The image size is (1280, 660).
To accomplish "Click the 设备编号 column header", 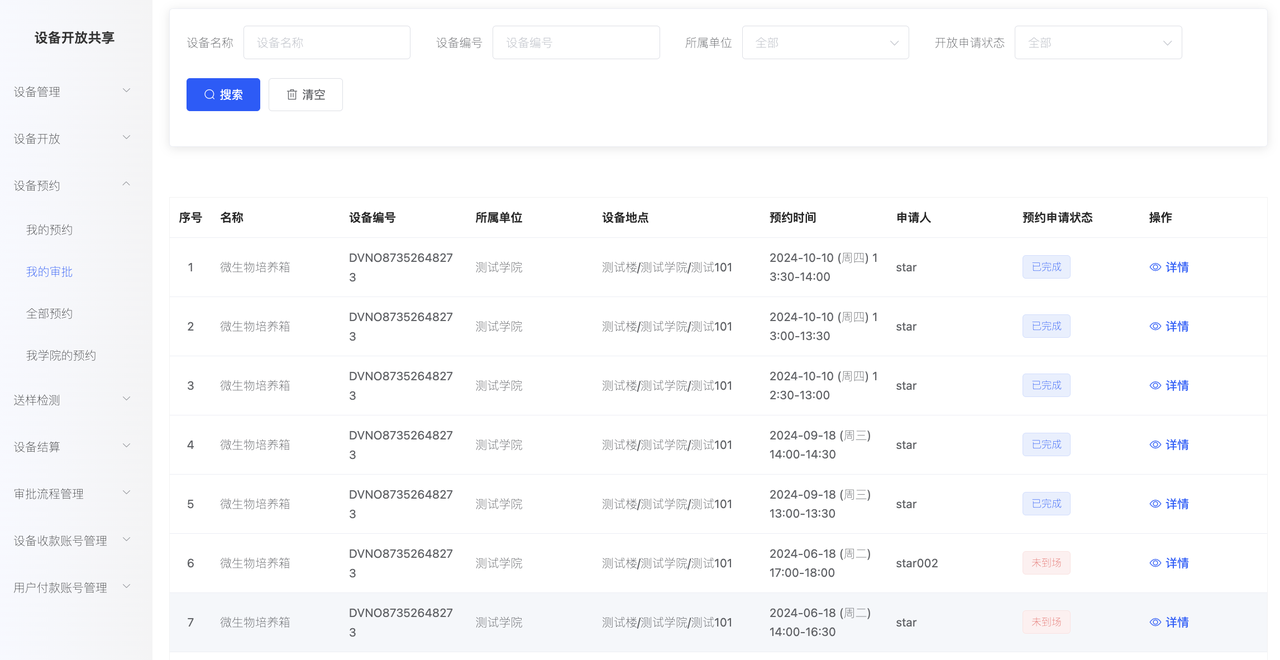I will [372, 217].
